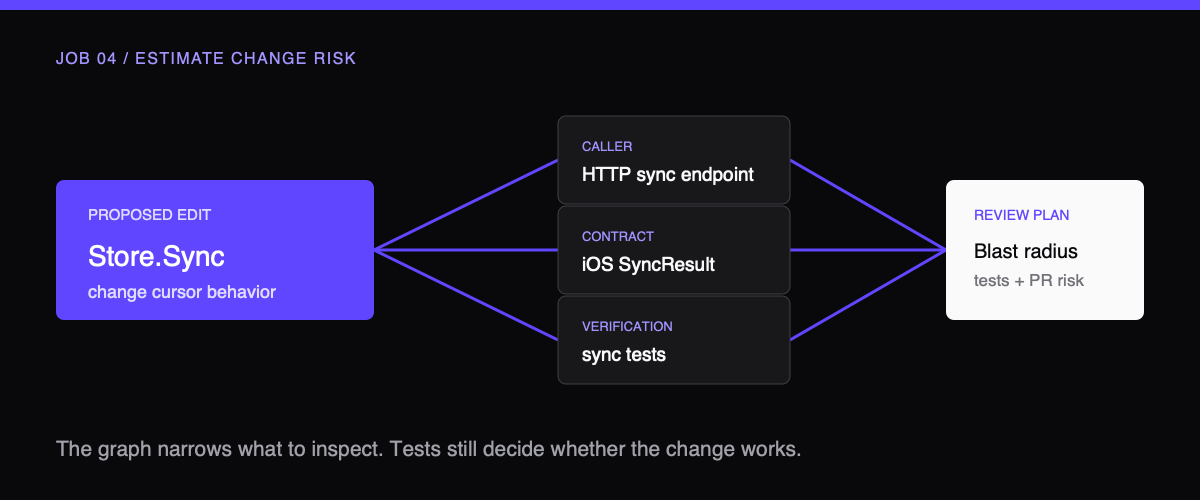Open the Blast radius review plan card

click(1045, 250)
